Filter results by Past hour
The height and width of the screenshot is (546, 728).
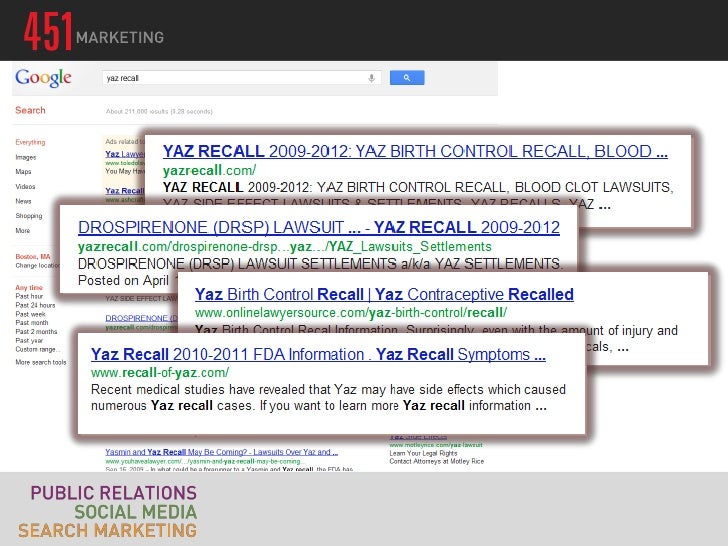29,296
